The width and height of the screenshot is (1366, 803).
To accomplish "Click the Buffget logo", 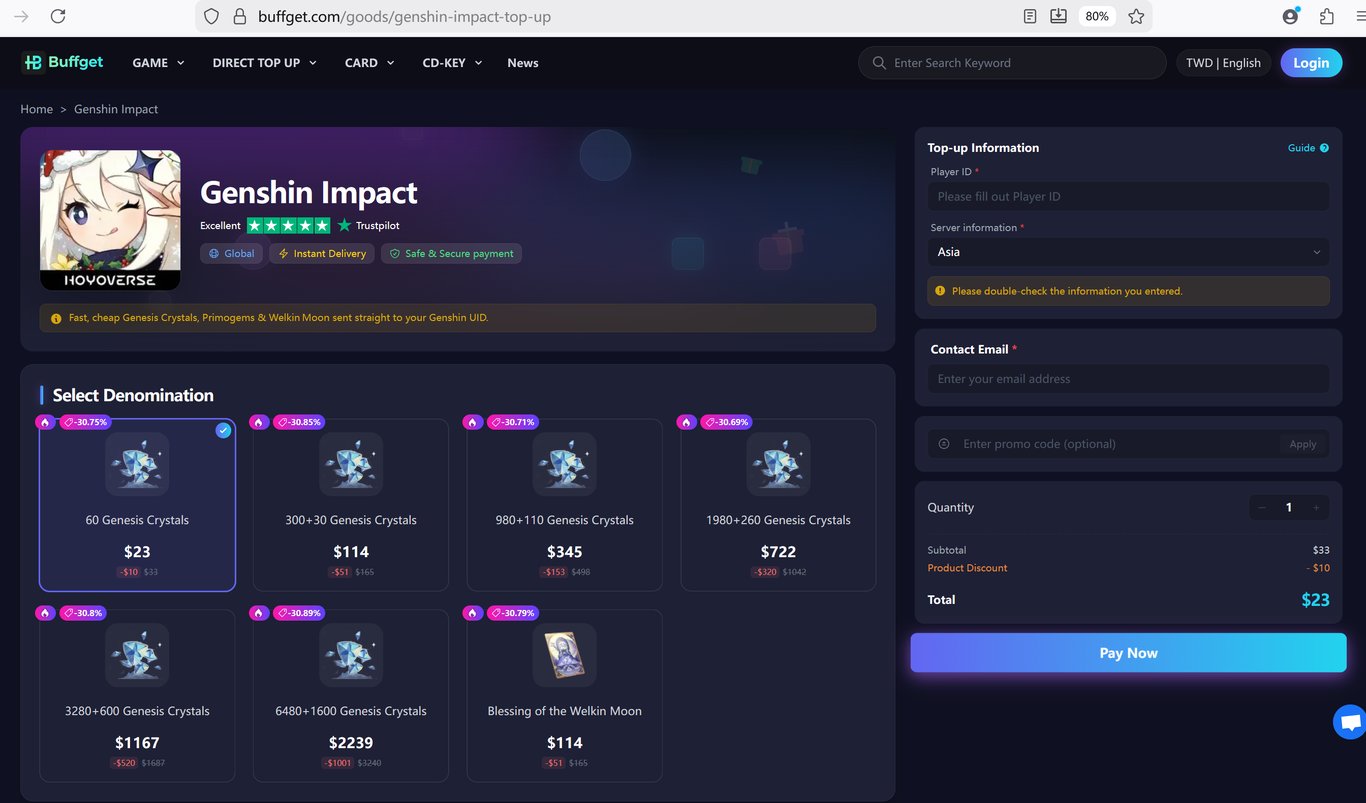I will pyautogui.click(x=62, y=62).
